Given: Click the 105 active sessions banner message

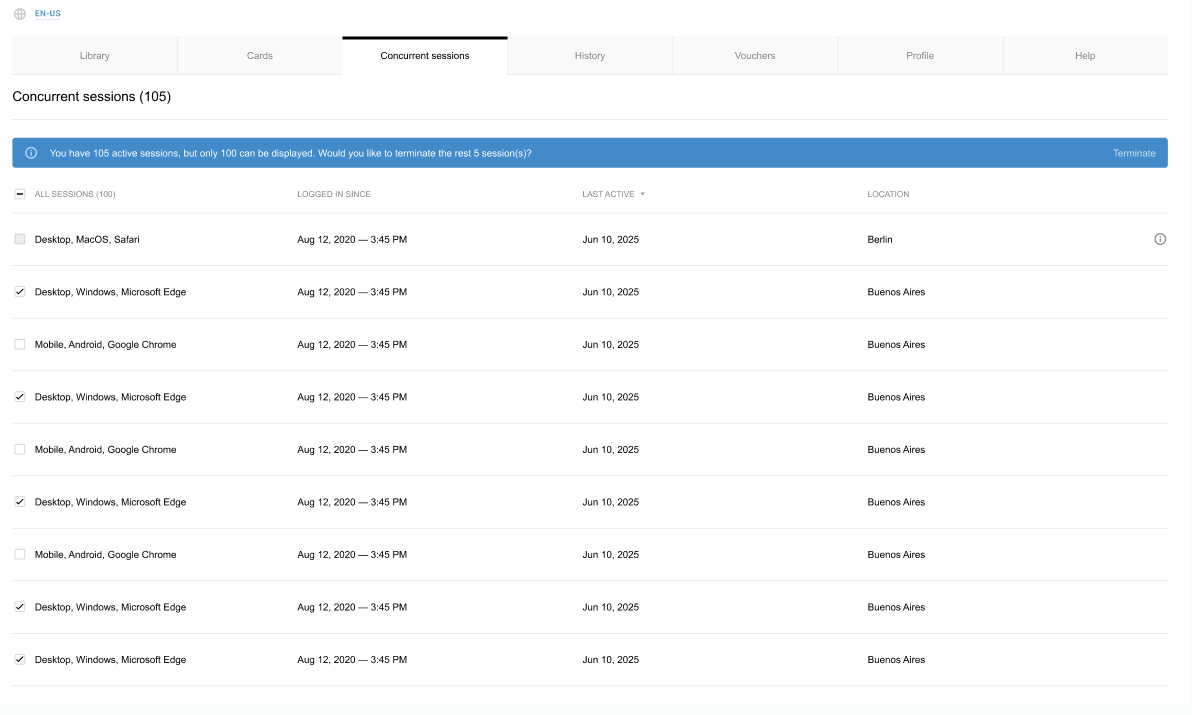Looking at the screenshot, I should [290, 153].
